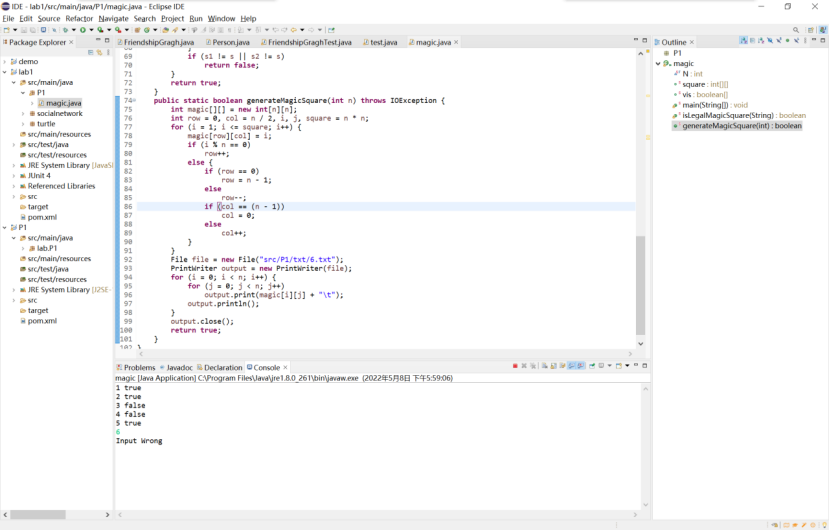This screenshot has width=830, height=530.
Task: Close the magic.java editor tab
Action: [456, 42]
